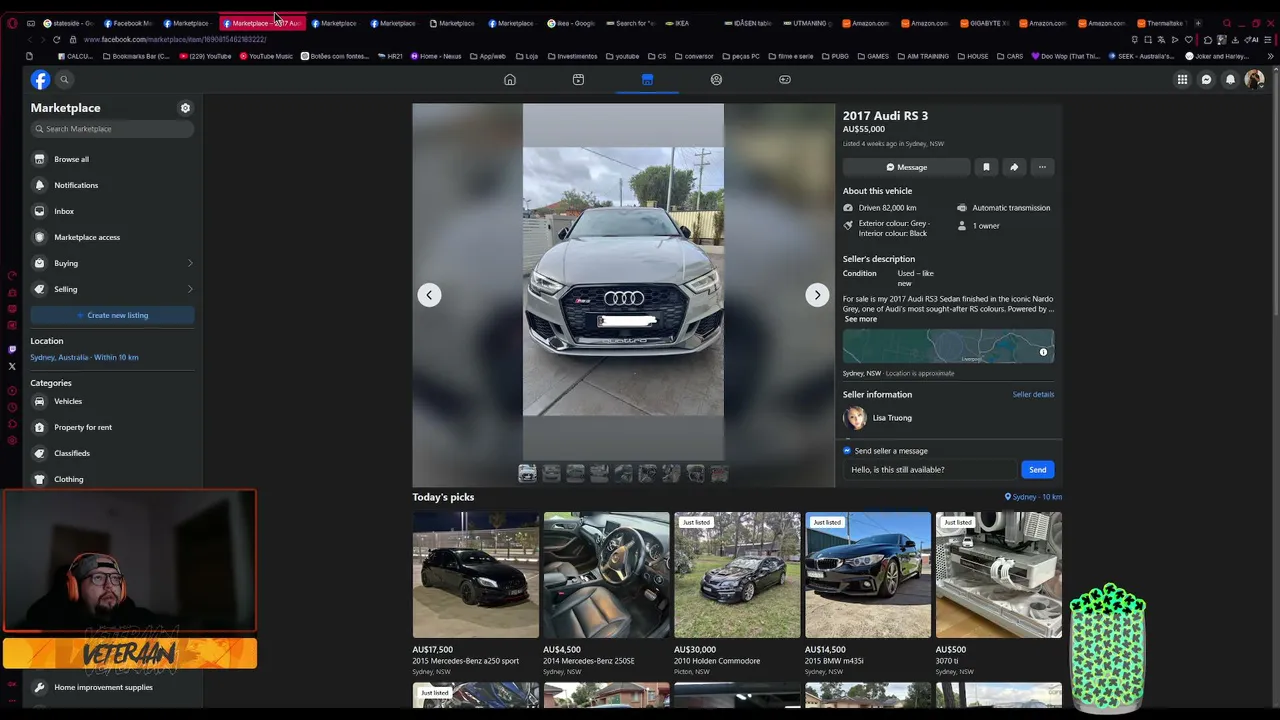1280x720 pixels.
Task: Open the YouTube Music bookmark
Action: (265, 56)
